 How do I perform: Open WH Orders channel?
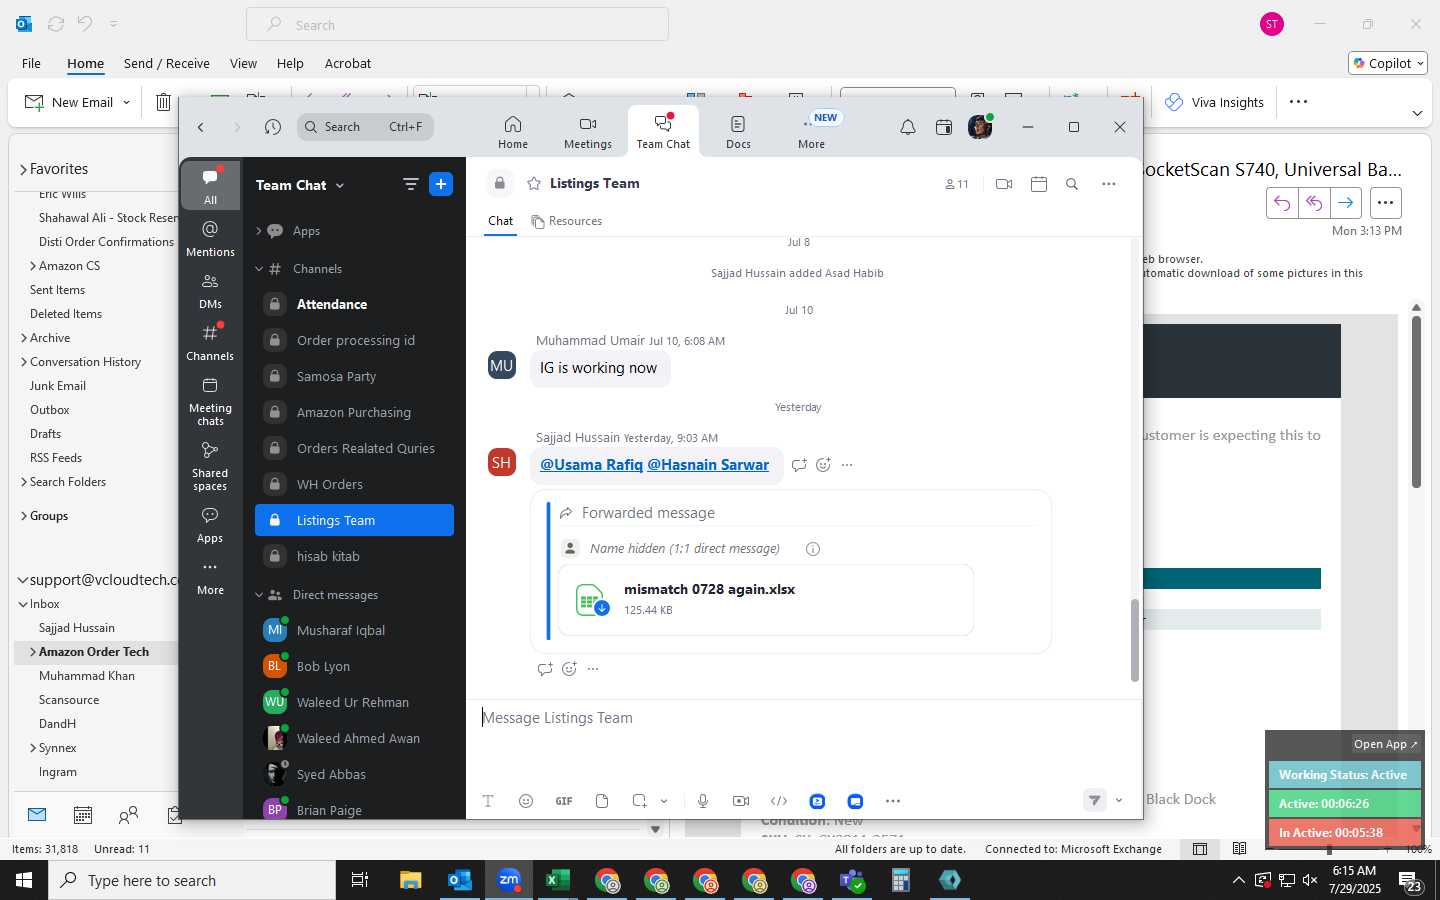[x=354, y=484]
